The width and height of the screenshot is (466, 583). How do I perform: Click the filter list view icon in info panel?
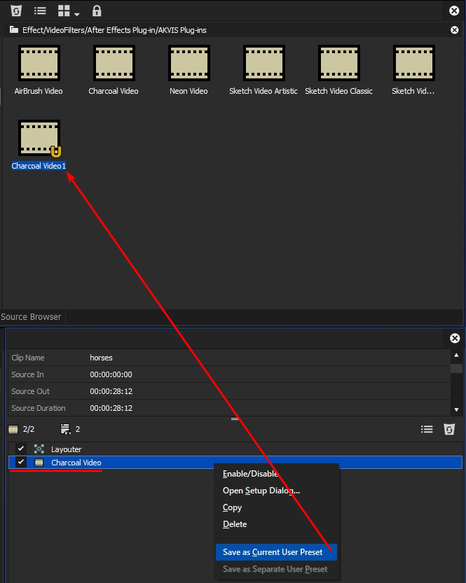tap(427, 429)
